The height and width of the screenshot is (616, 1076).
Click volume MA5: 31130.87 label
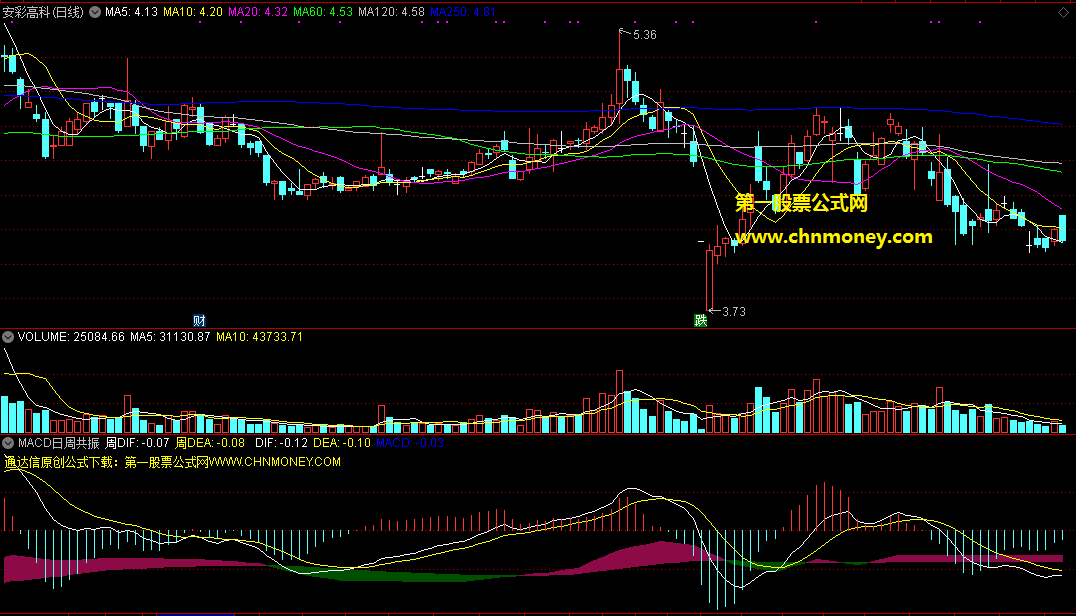point(170,337)
